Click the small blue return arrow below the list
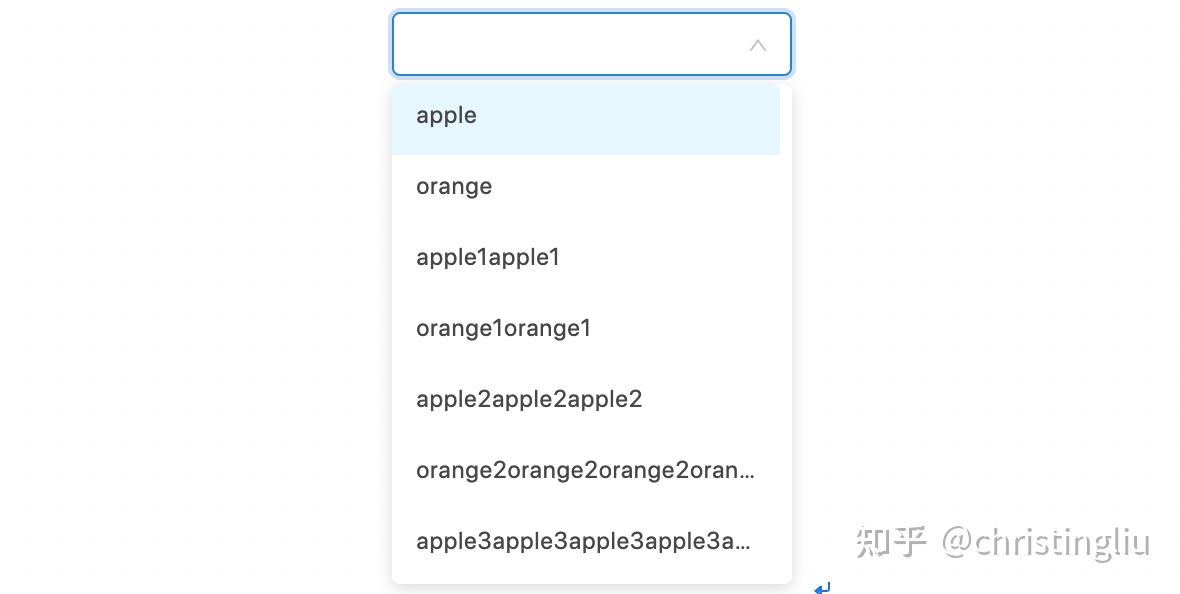Image resolution: width=1180 pixels, height=594 pixels. coord(822,587)
